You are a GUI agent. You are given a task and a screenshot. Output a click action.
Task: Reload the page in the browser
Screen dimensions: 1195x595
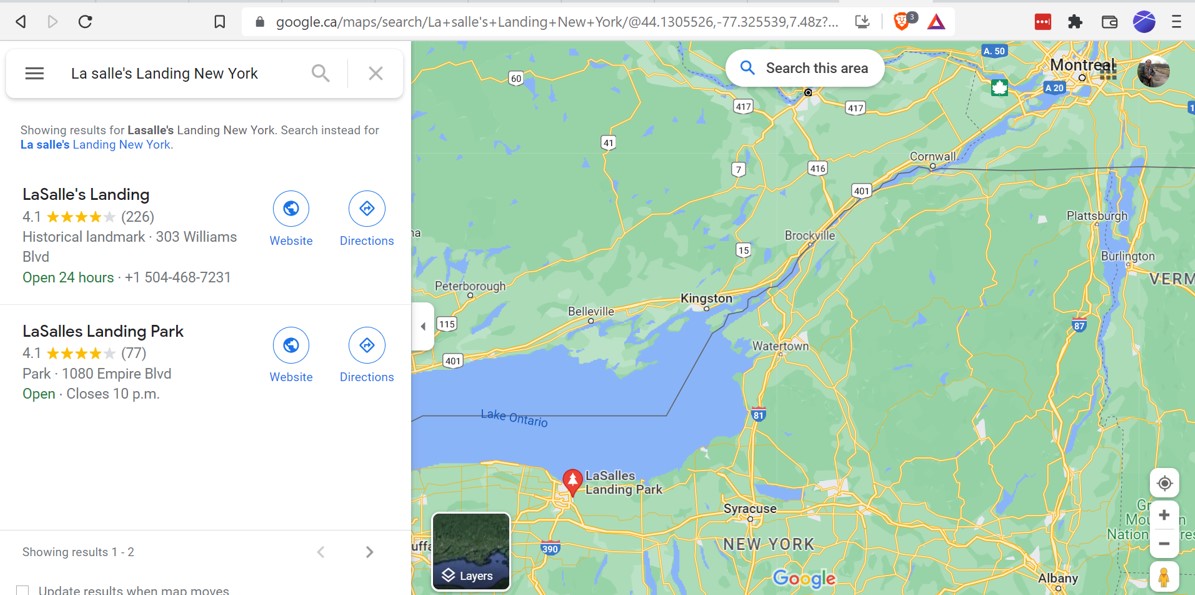tap(85, 22)
